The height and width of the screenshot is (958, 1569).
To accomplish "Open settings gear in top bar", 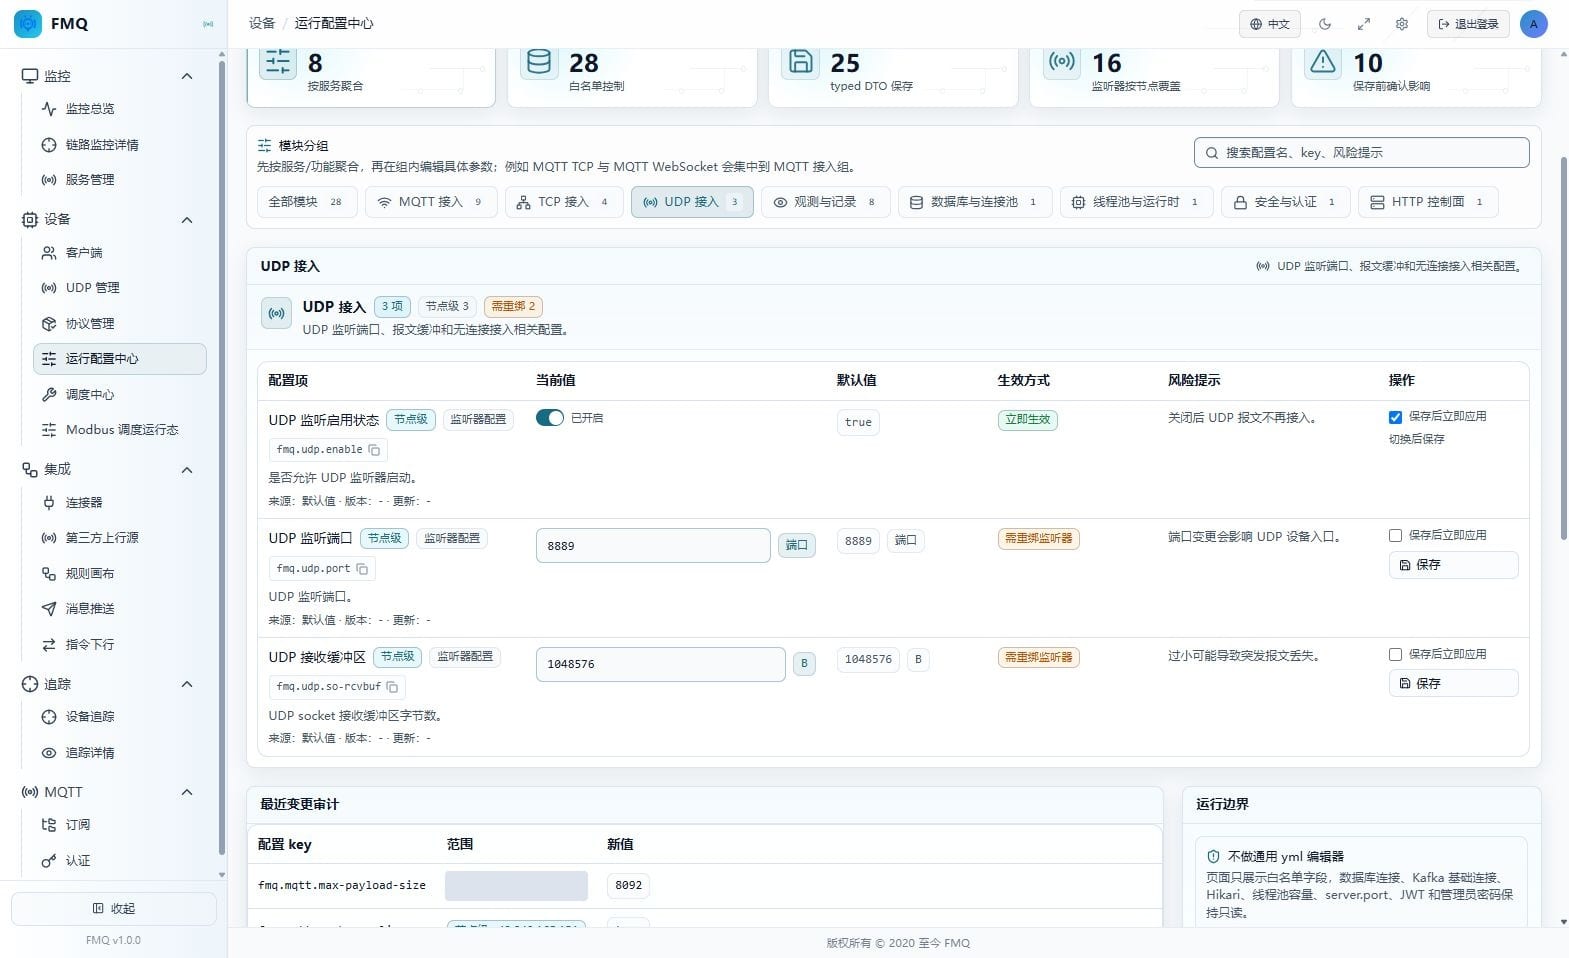I will tap(1402, 24).
